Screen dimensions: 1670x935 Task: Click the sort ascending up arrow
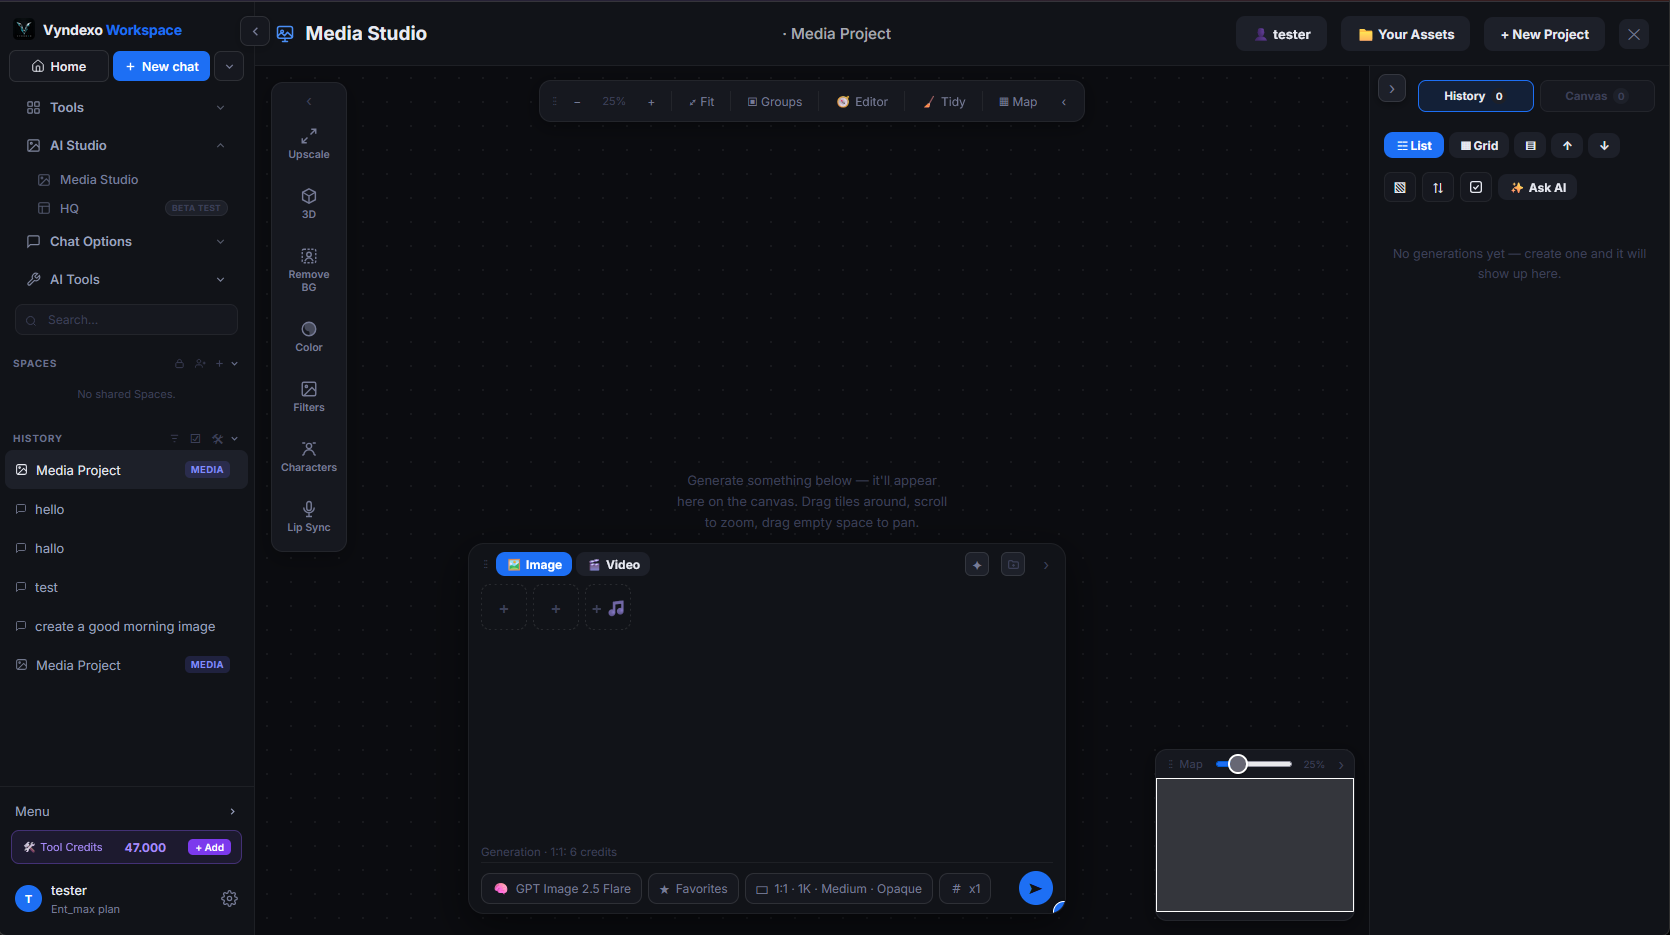point(1567,146)
